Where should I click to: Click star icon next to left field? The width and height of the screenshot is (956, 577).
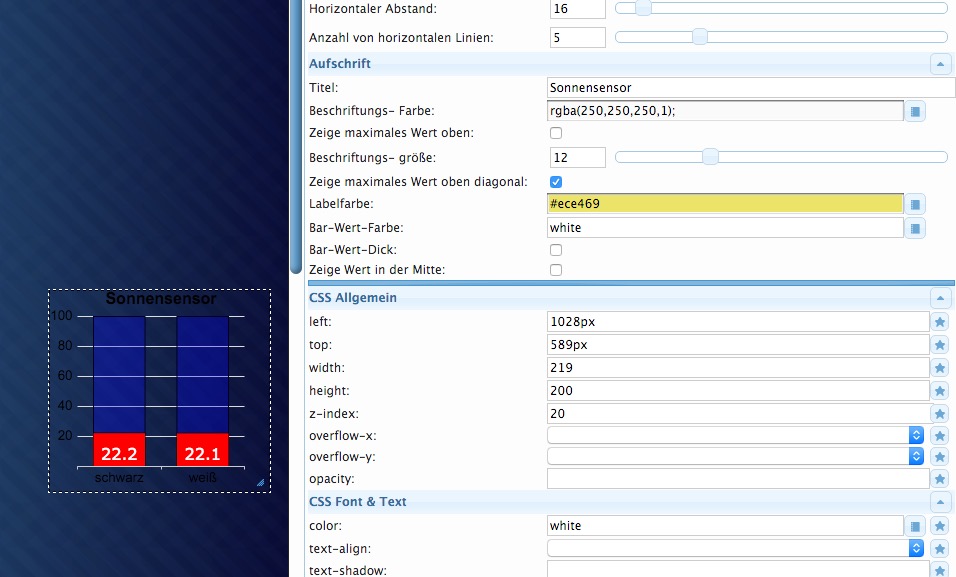coord(940,322)
